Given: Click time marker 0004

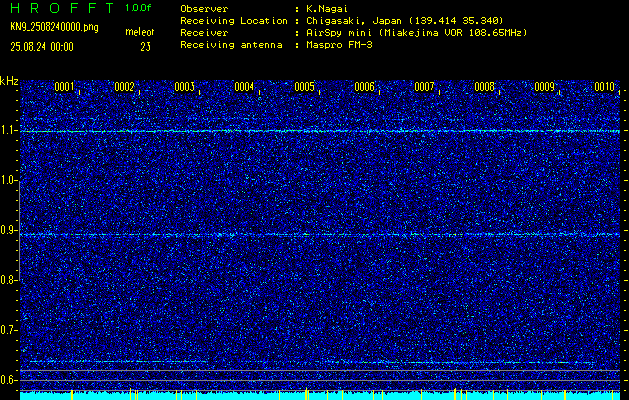Looking at the screenshot, I should (244, 87).
